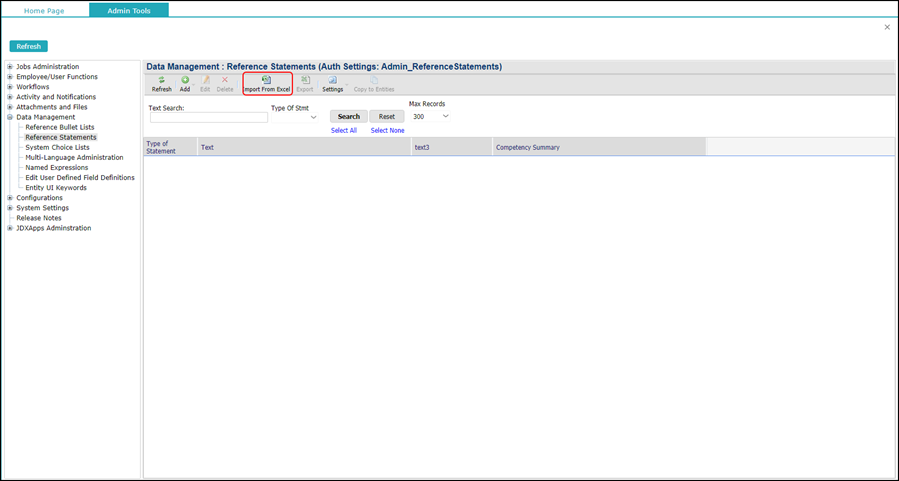The width and height of the screenshot is (899, 481).
Task: Click the Import From Excel icon
Action: tap(266, 80)
